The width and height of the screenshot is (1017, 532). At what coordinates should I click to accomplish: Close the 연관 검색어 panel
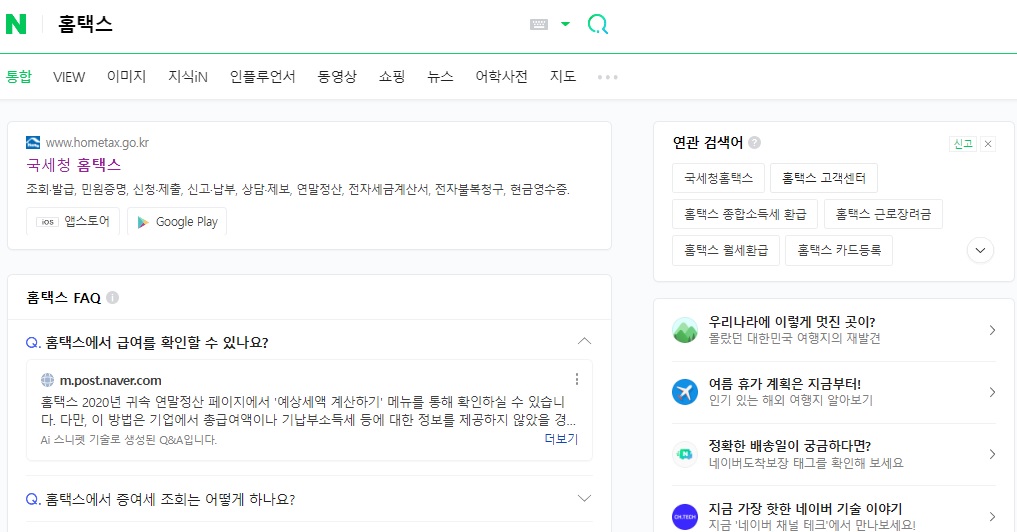988,144
